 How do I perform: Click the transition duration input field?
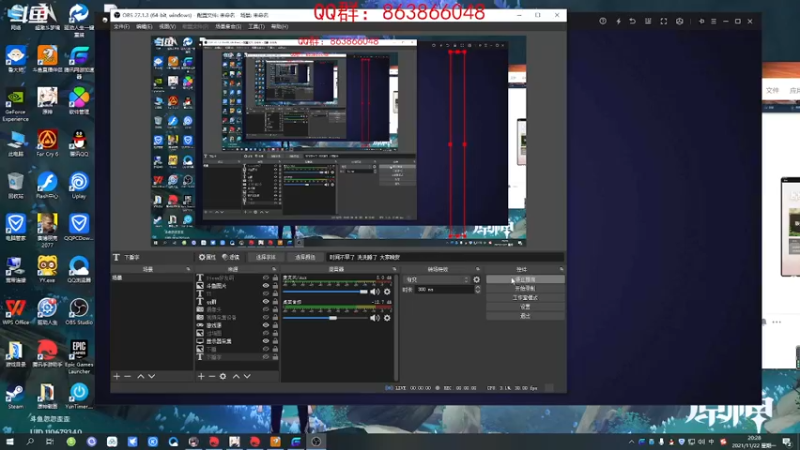click(444, 289)
